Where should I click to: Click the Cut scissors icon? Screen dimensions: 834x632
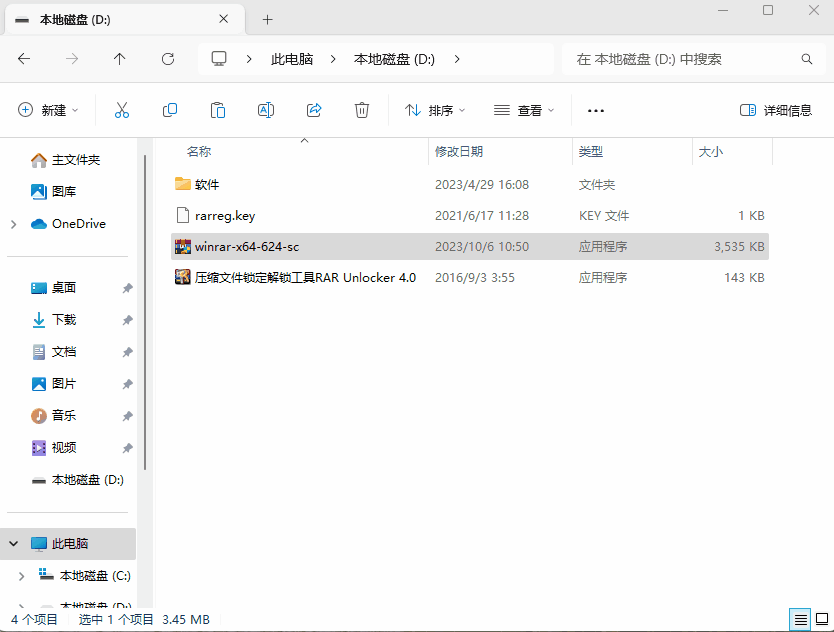click(x=122, y=110)
